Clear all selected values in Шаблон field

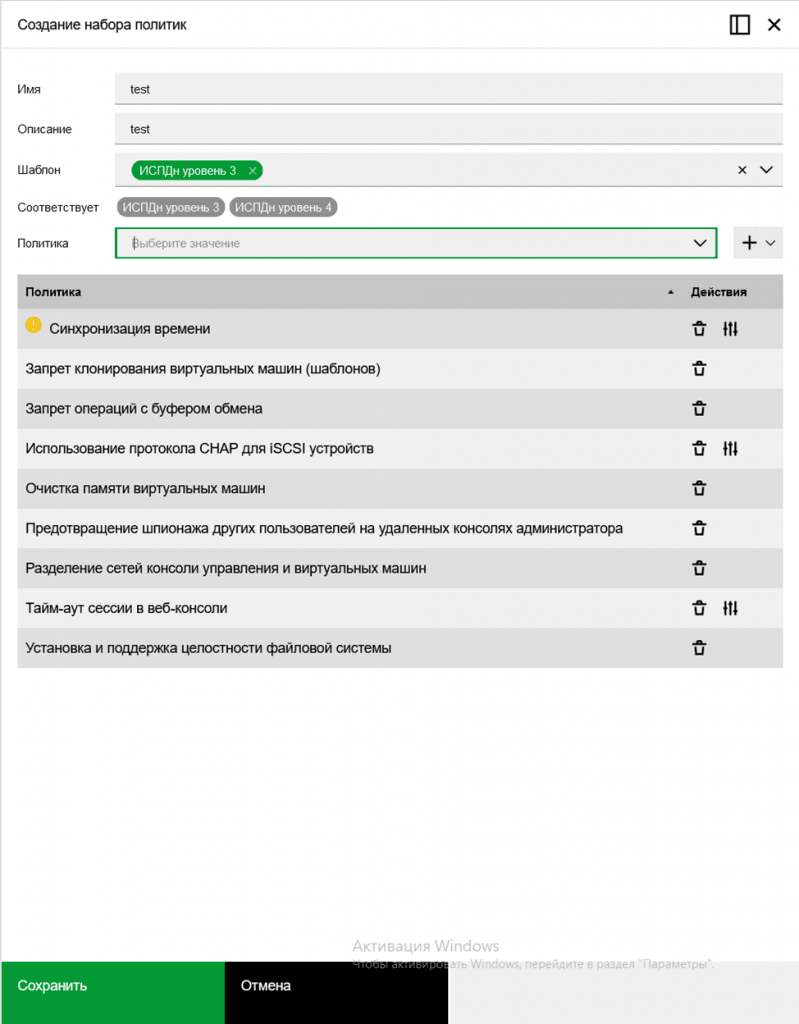(742, 170)
